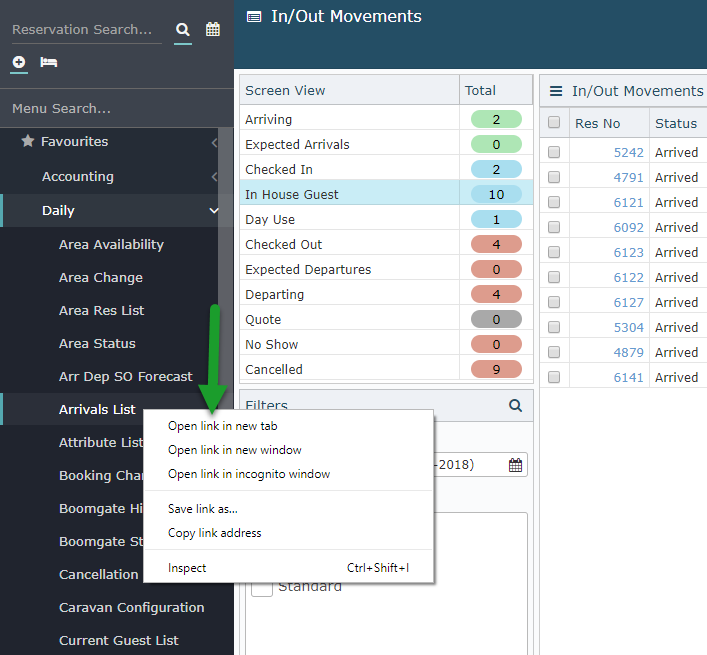Choose Open link in new tab

[222, 426]
